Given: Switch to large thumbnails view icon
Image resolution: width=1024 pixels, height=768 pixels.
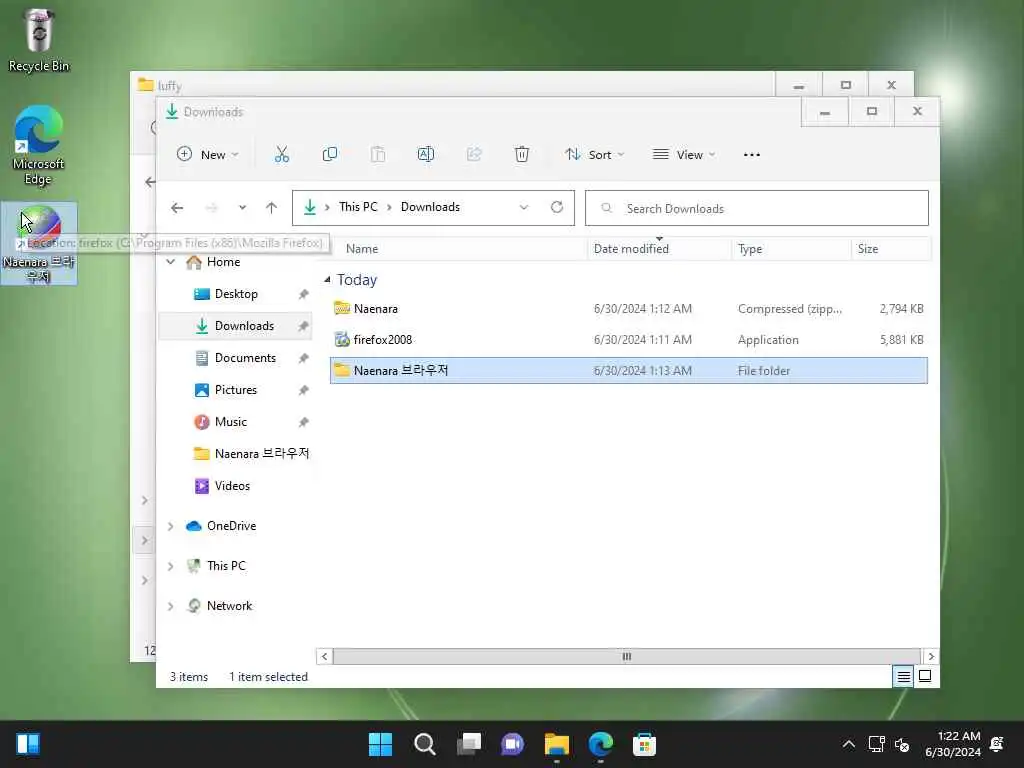Looking at the screenshot, I should [925, 677].
